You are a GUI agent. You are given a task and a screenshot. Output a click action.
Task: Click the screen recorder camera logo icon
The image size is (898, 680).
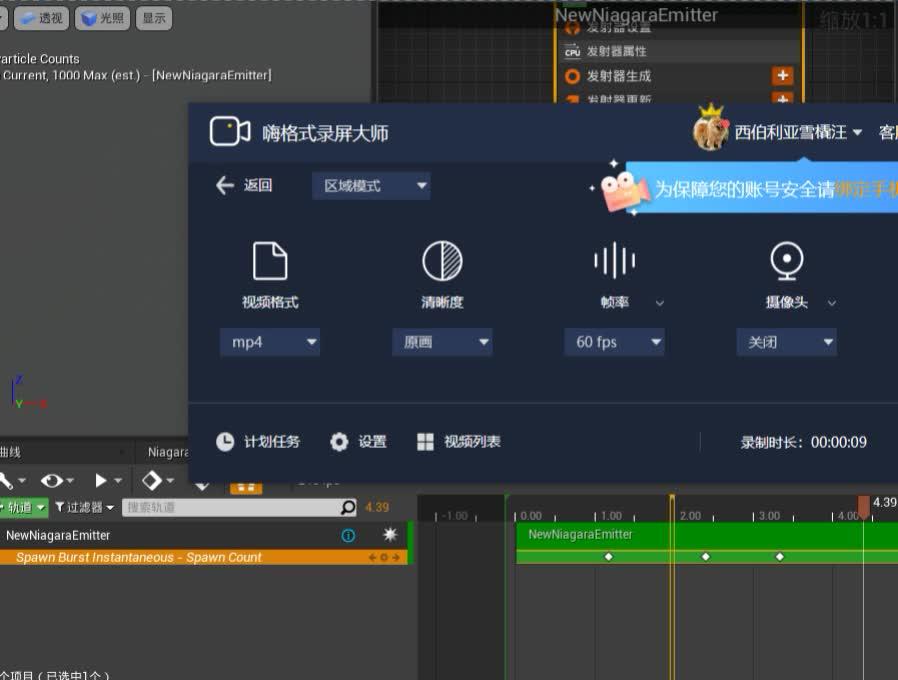coord(230,132)
